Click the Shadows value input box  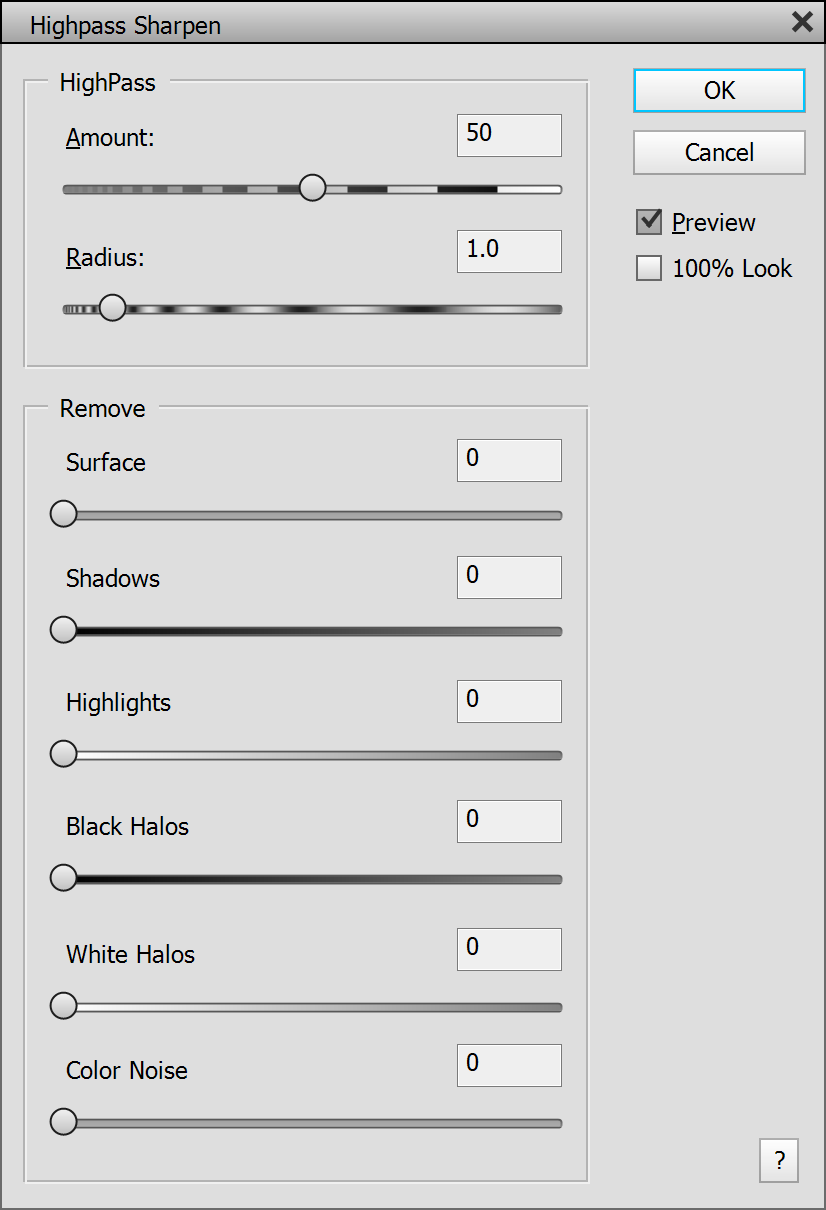tap(509, 577)
